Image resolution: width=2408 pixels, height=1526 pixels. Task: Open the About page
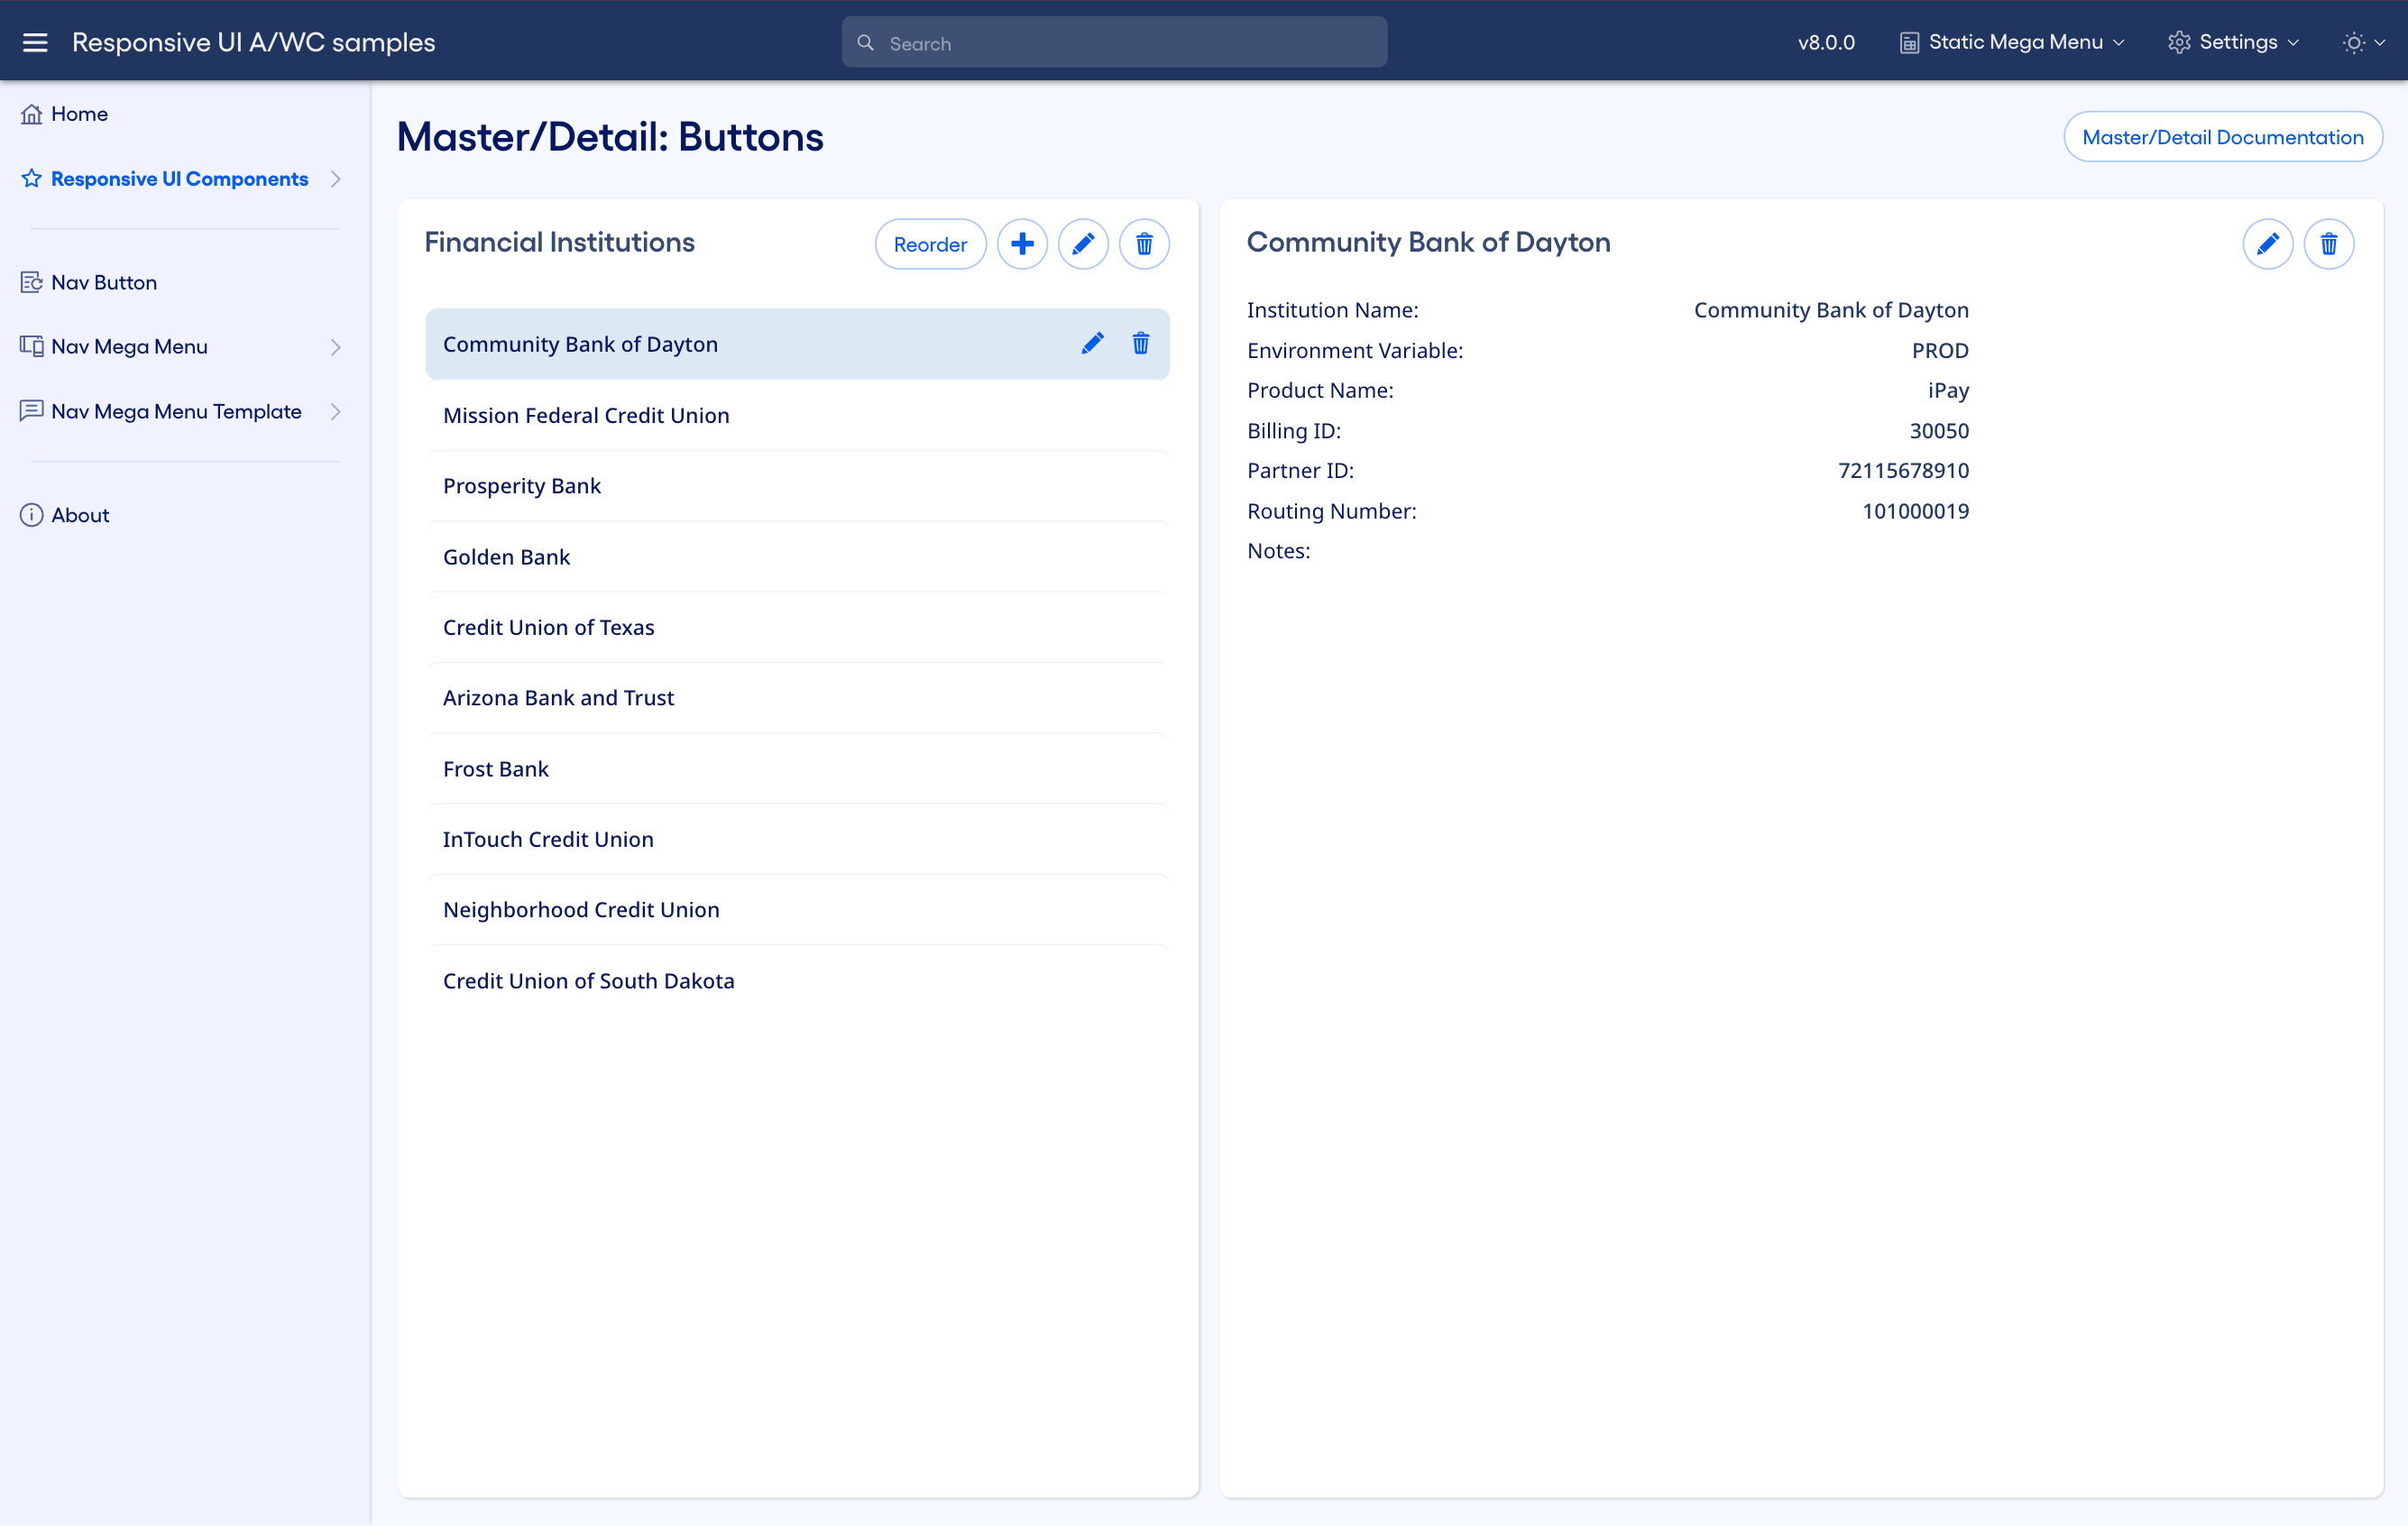80,514
